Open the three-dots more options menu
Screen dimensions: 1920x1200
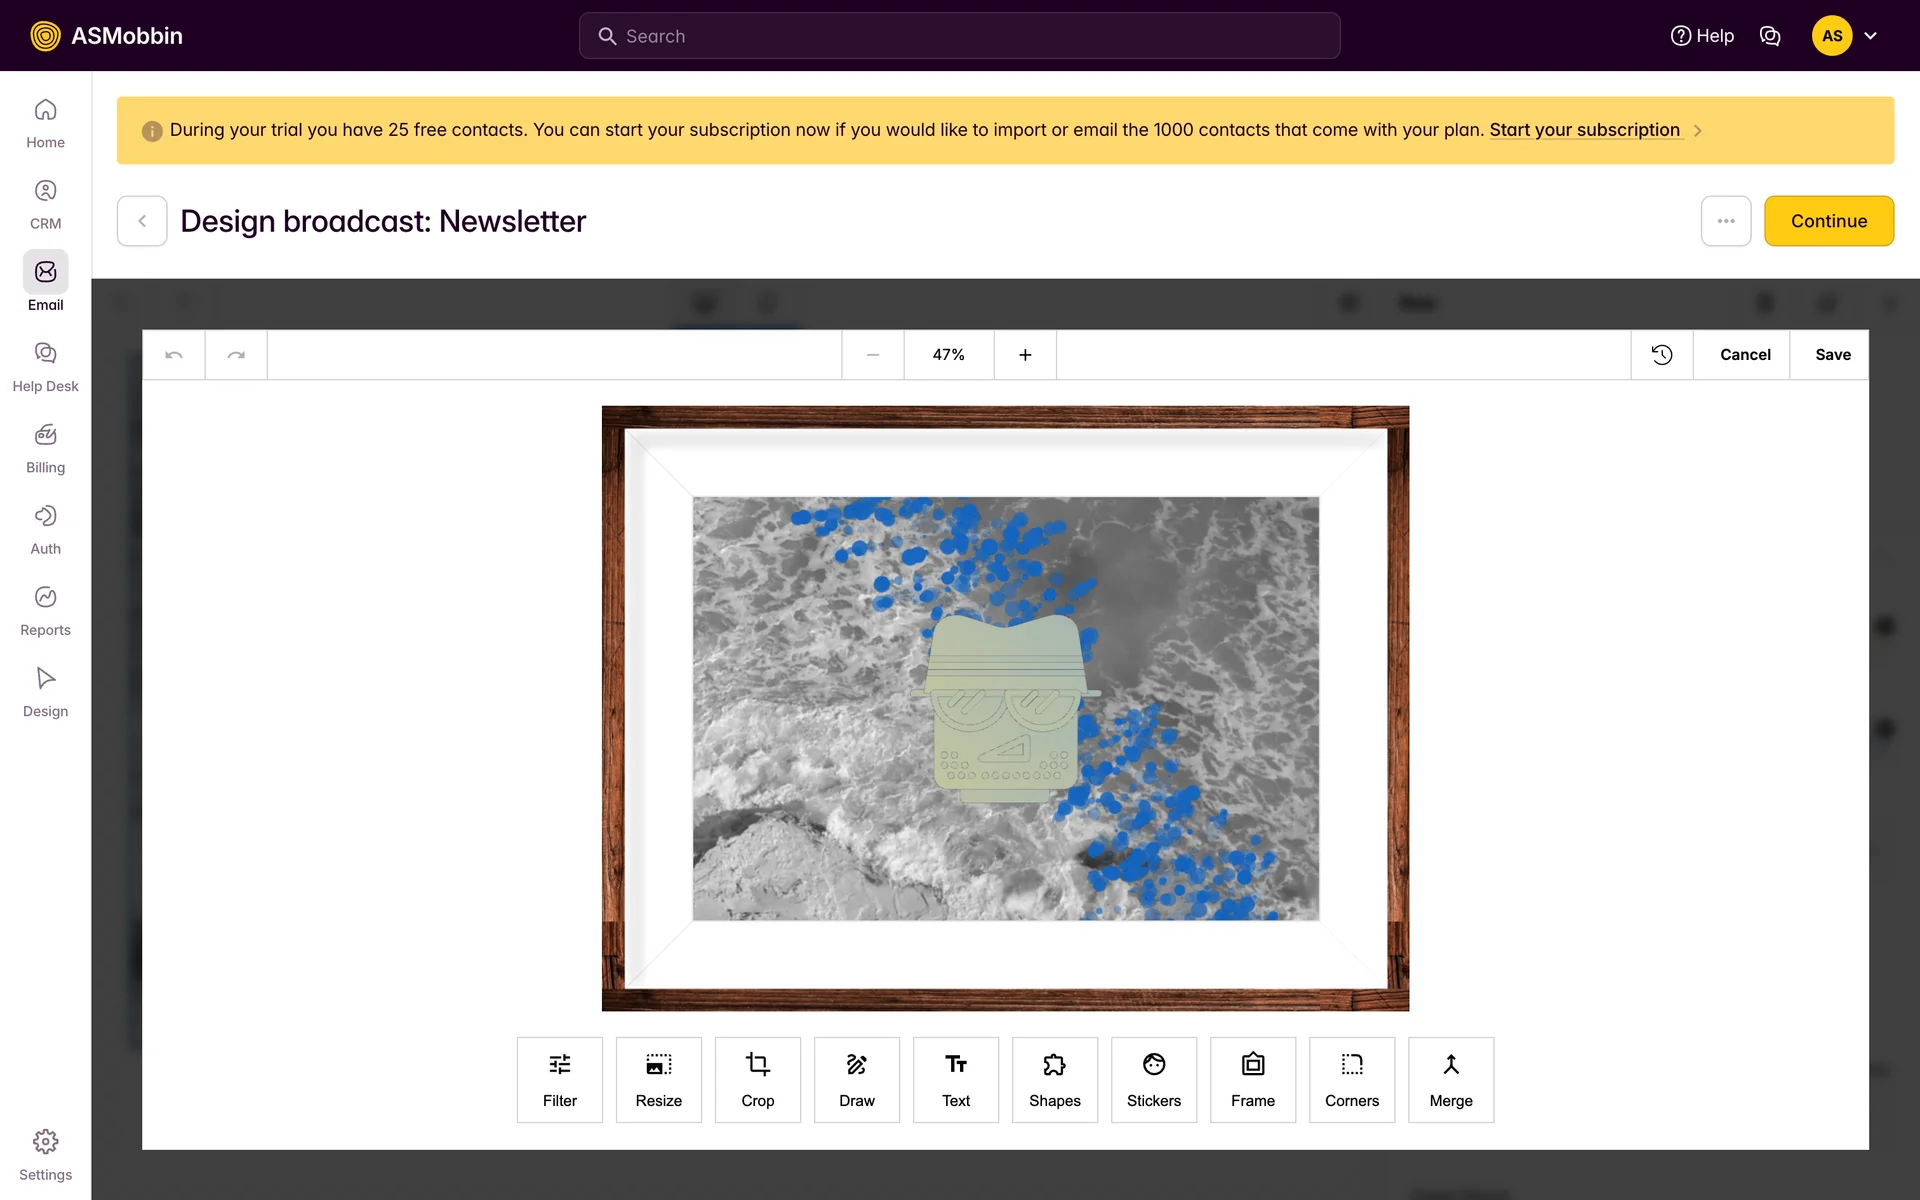1725,221
